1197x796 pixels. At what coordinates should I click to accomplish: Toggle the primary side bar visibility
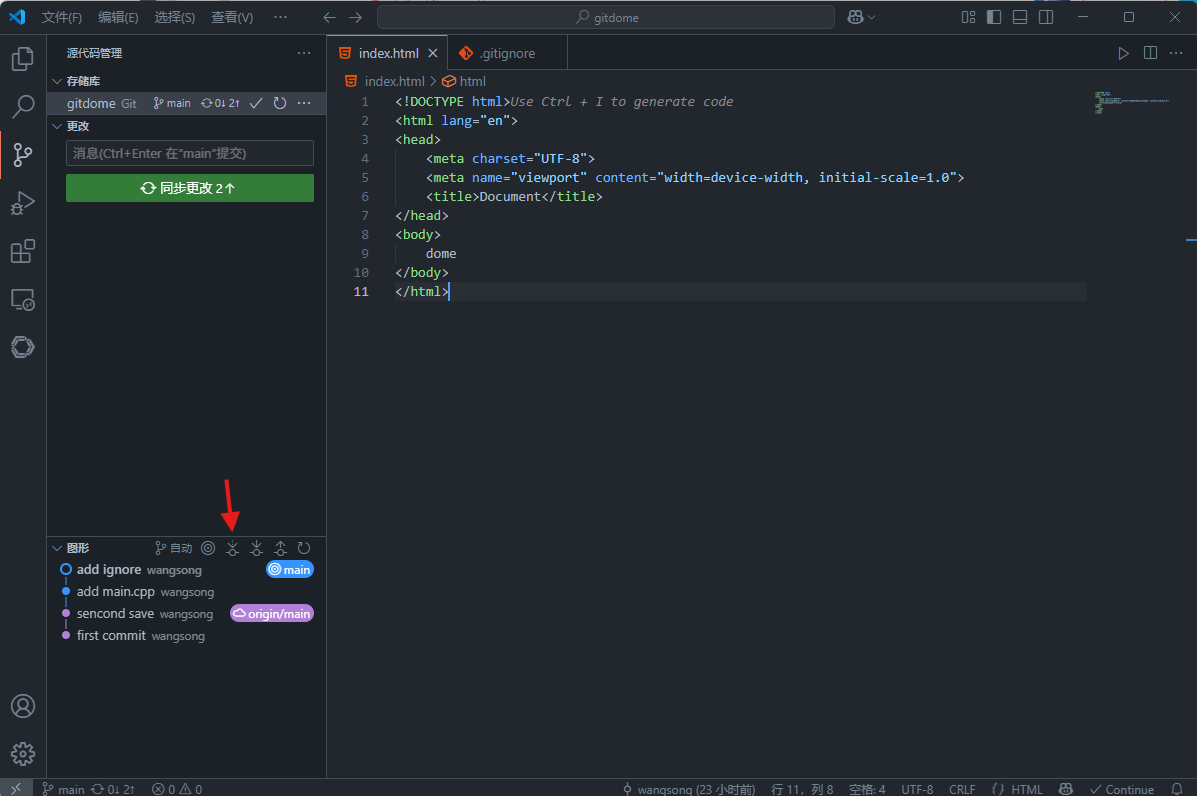coord(994,17)
